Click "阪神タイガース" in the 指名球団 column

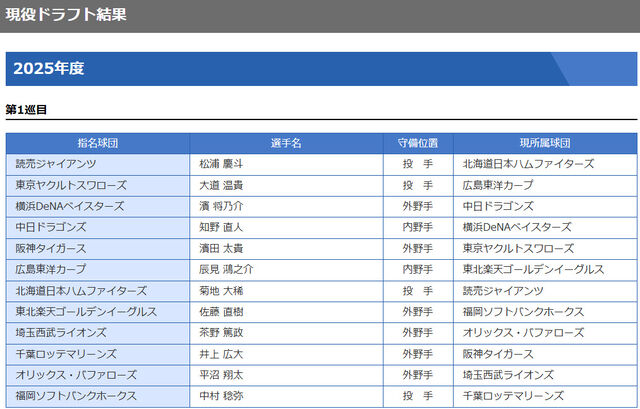[51, 249]
